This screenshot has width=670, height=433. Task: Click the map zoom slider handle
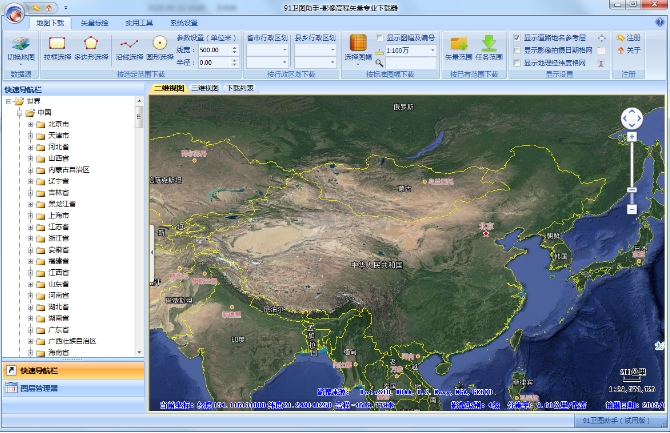(632, 190)
